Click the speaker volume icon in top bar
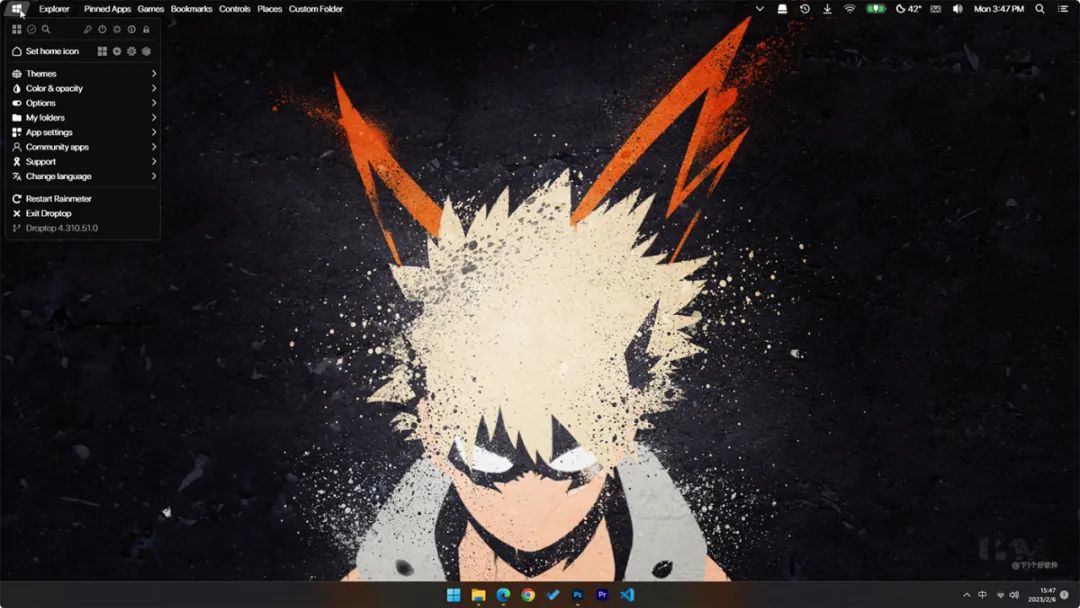Viewport: 1080px width, 608px height. click(x=957, y=9)
